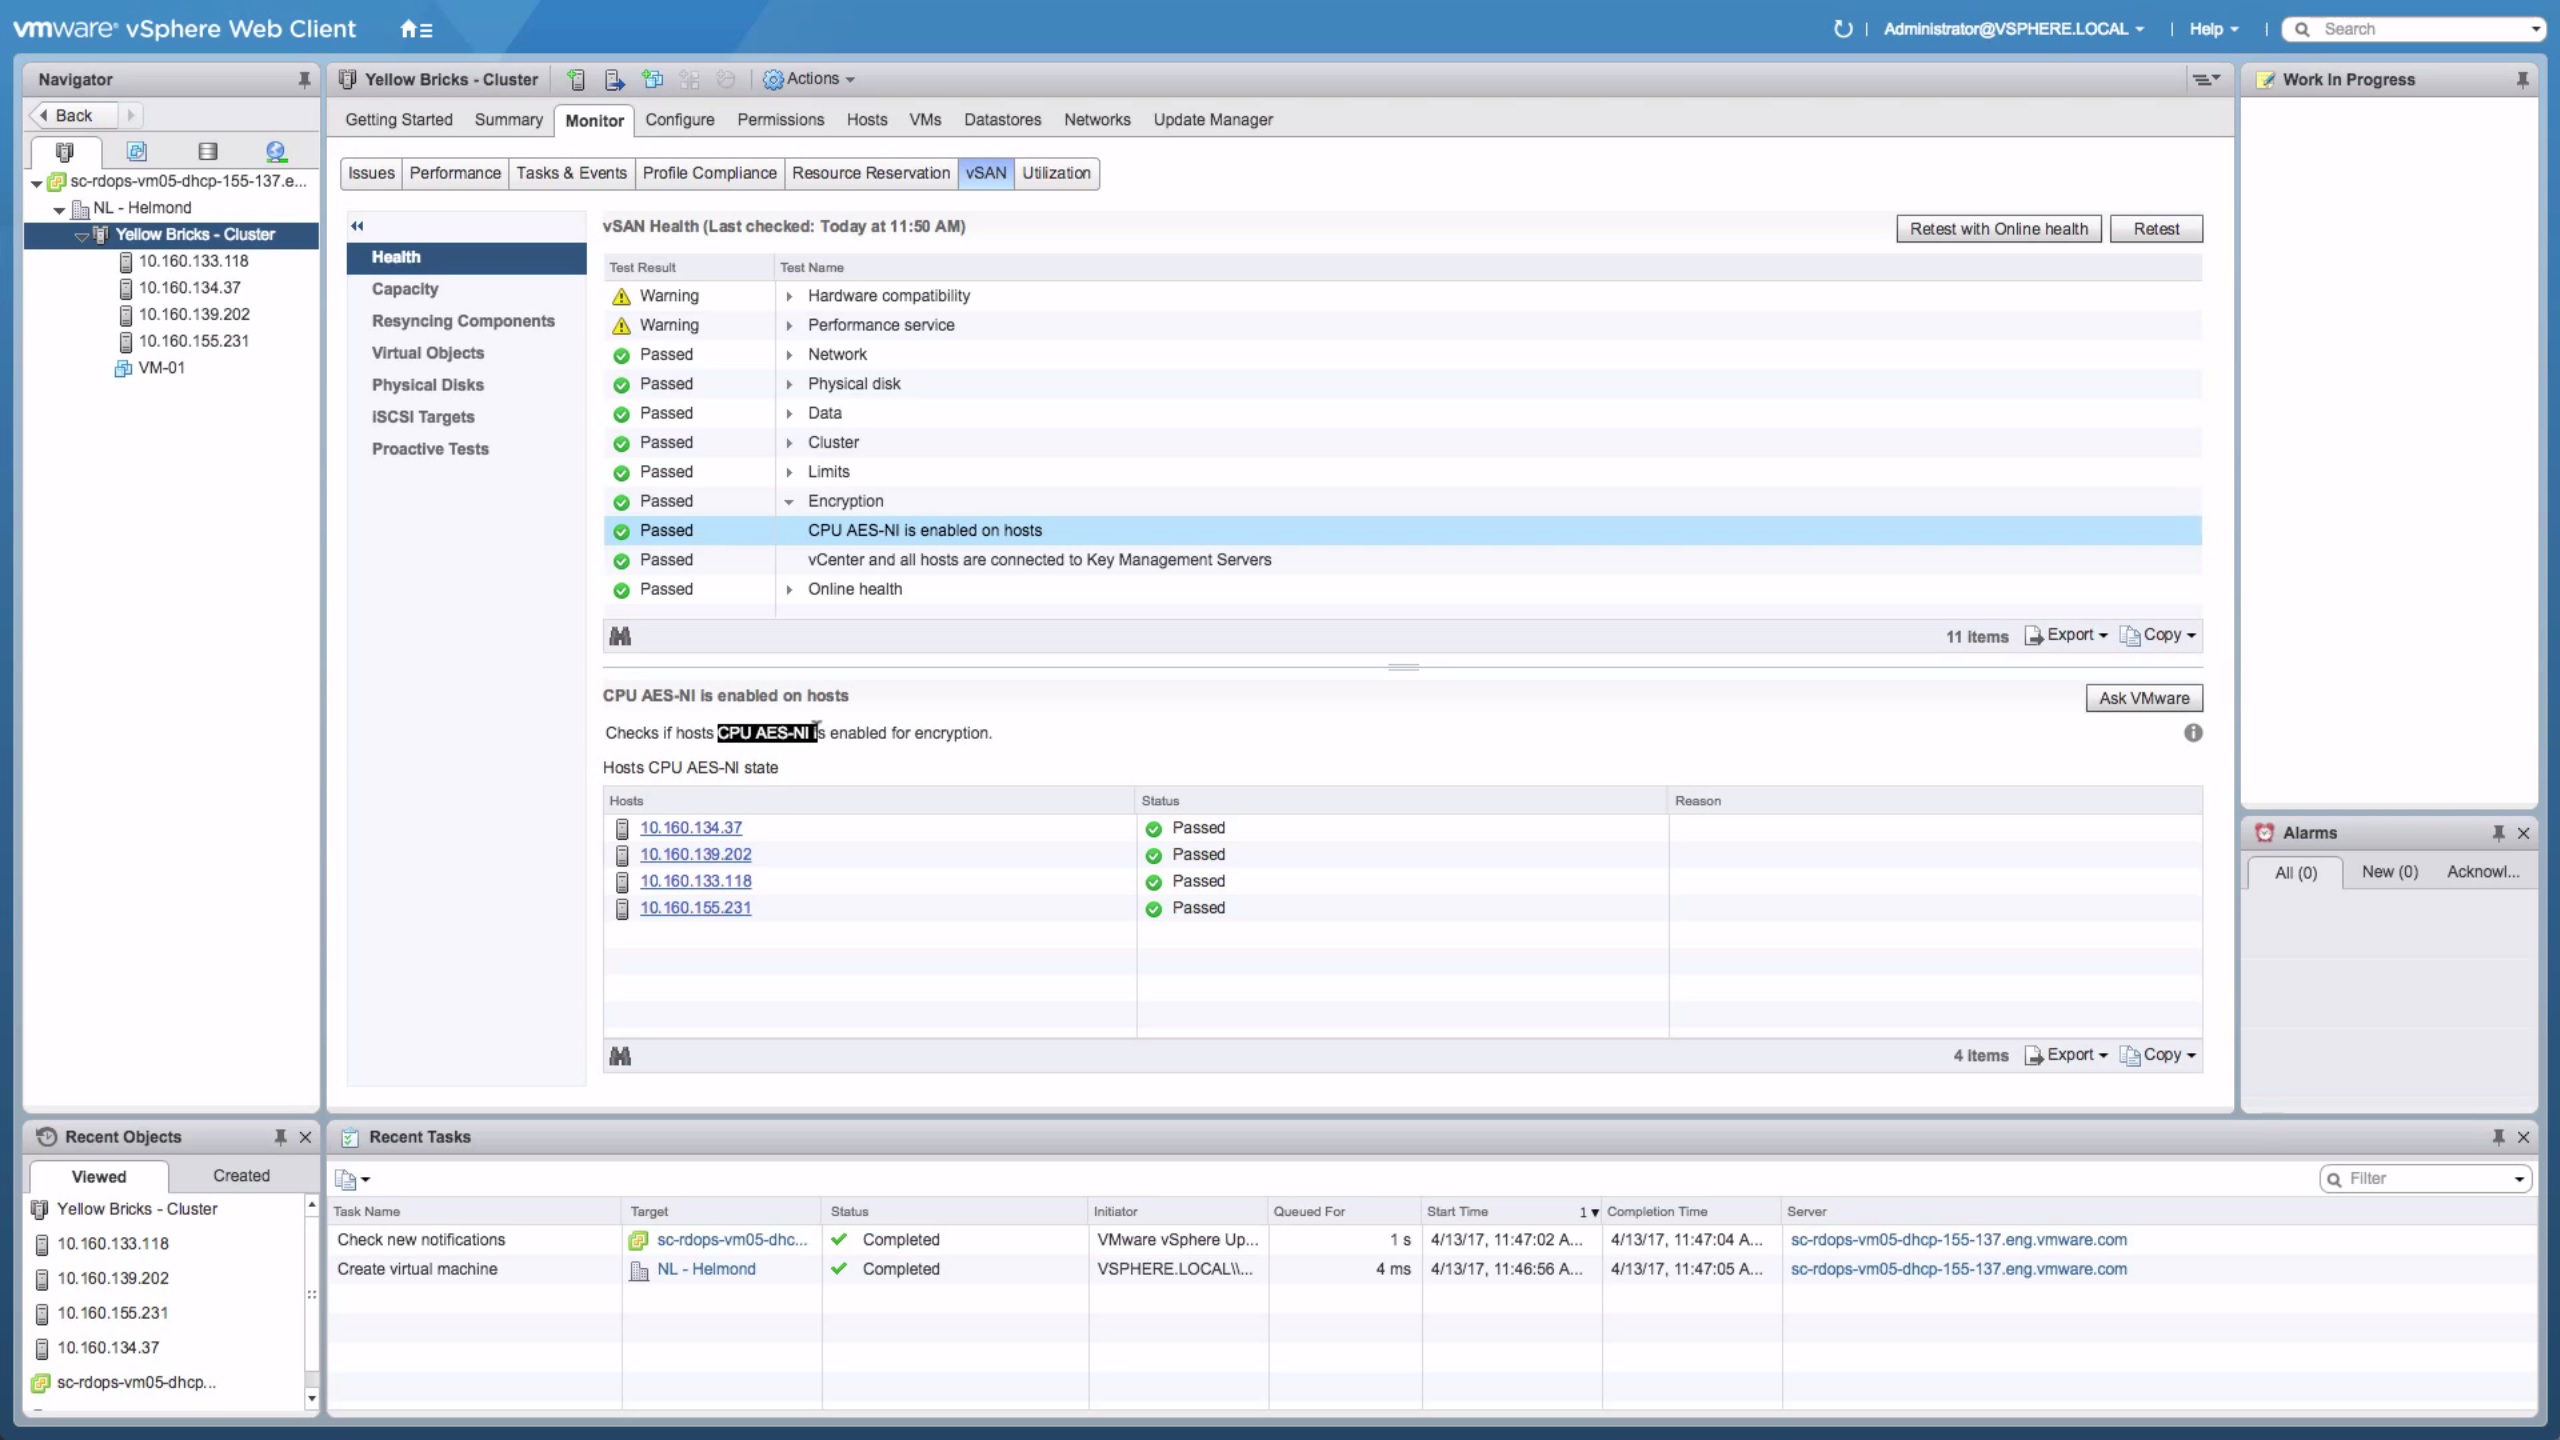Open the Recent Tasks copy menu icon
The height and width of the screenshot is (1440, 2560).
pos(352,1180)
